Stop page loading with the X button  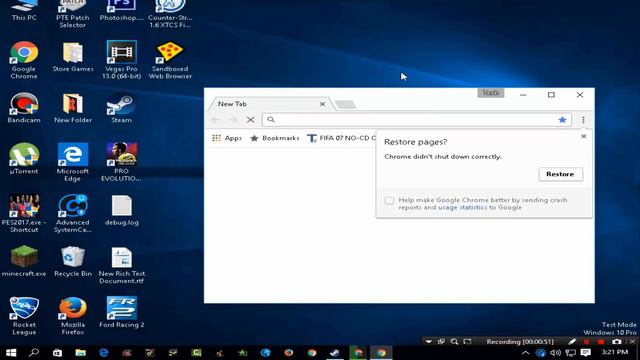coord(251,120)
